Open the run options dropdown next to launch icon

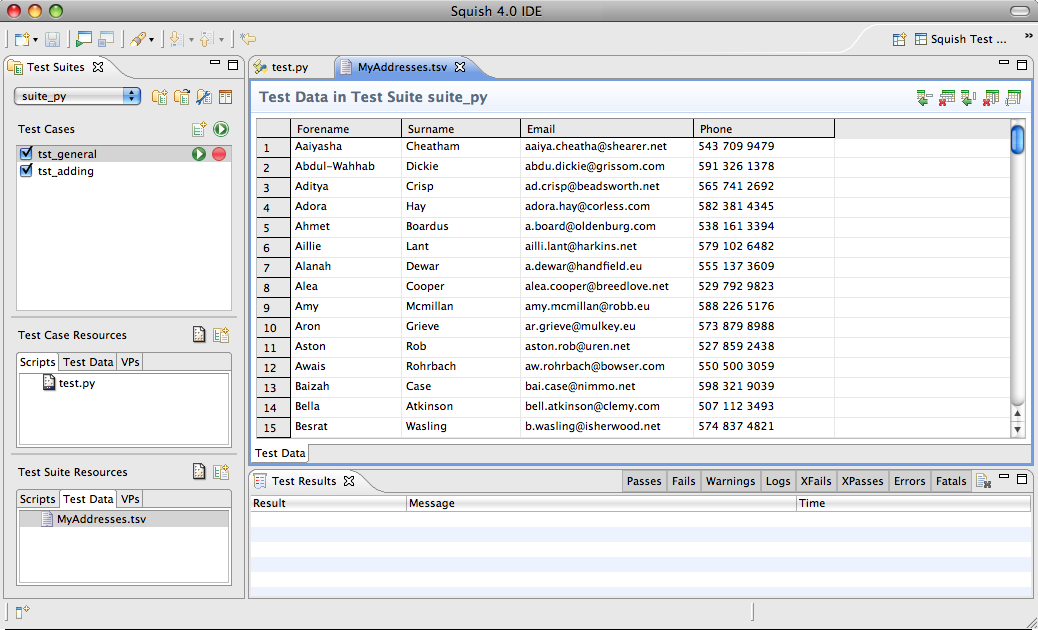151,40
